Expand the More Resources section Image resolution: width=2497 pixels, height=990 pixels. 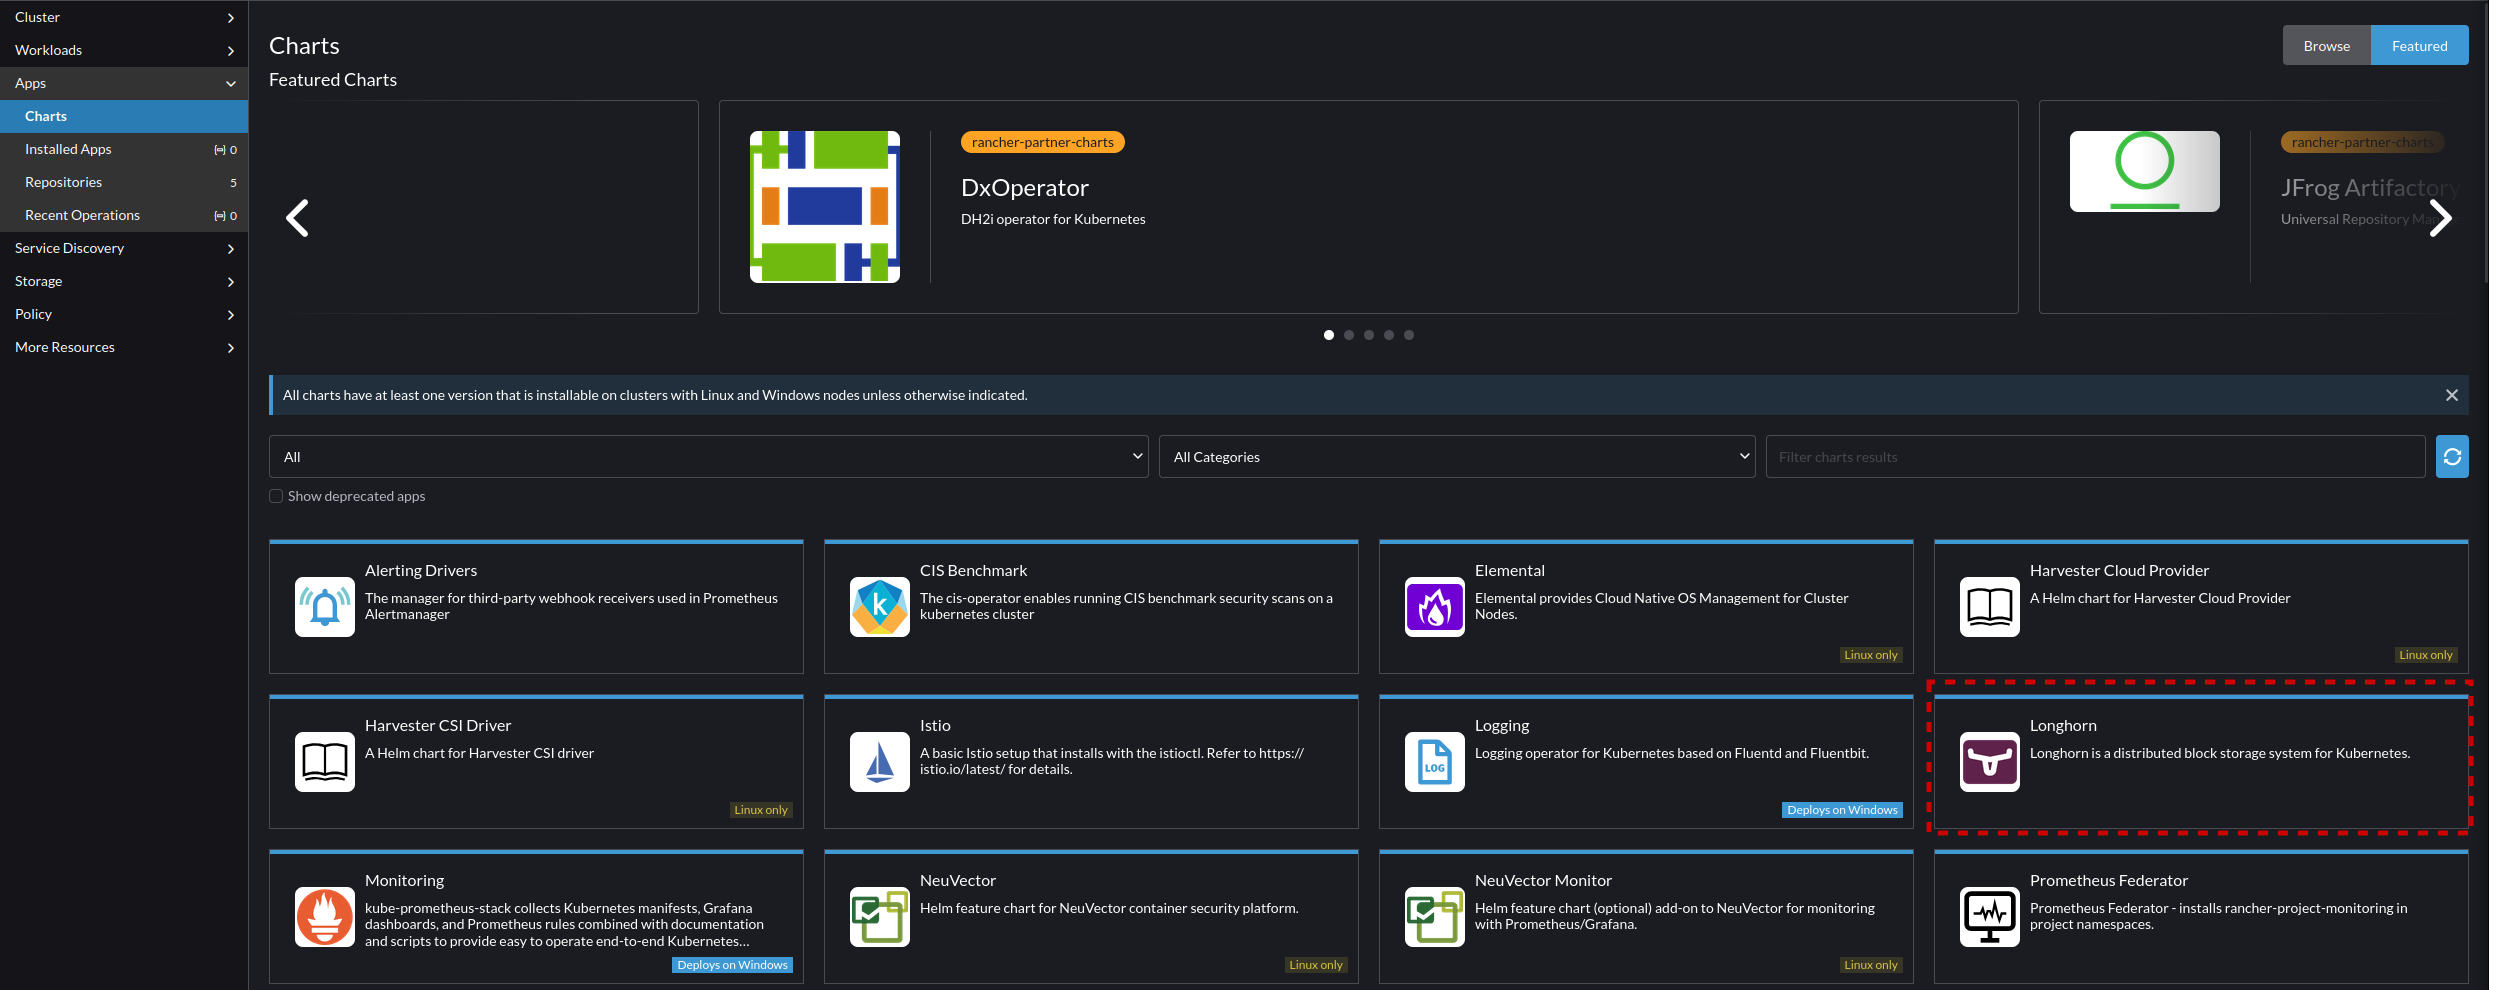point(124,347)
